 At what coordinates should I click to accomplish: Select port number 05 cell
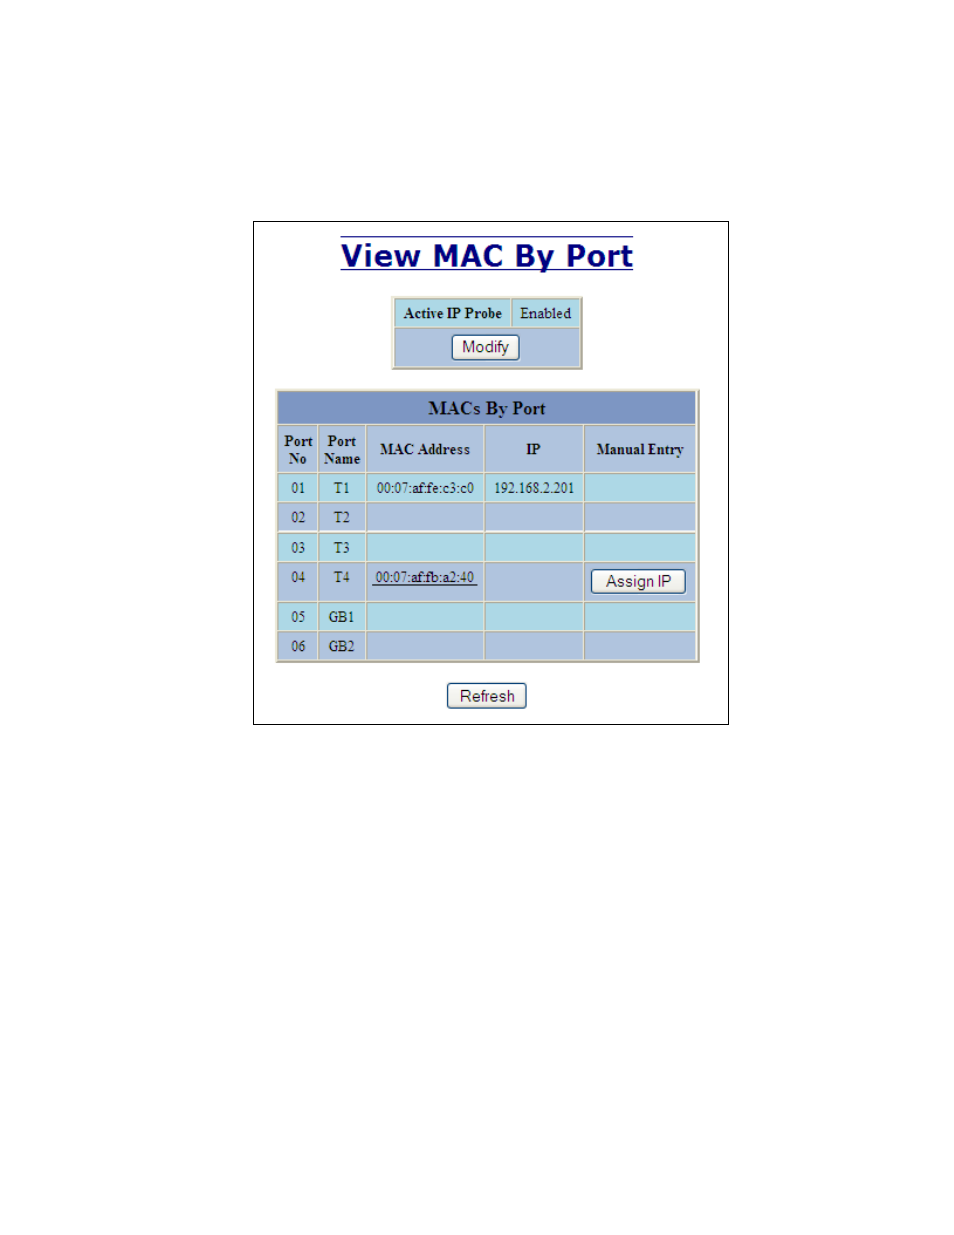[x=298, y=616]
